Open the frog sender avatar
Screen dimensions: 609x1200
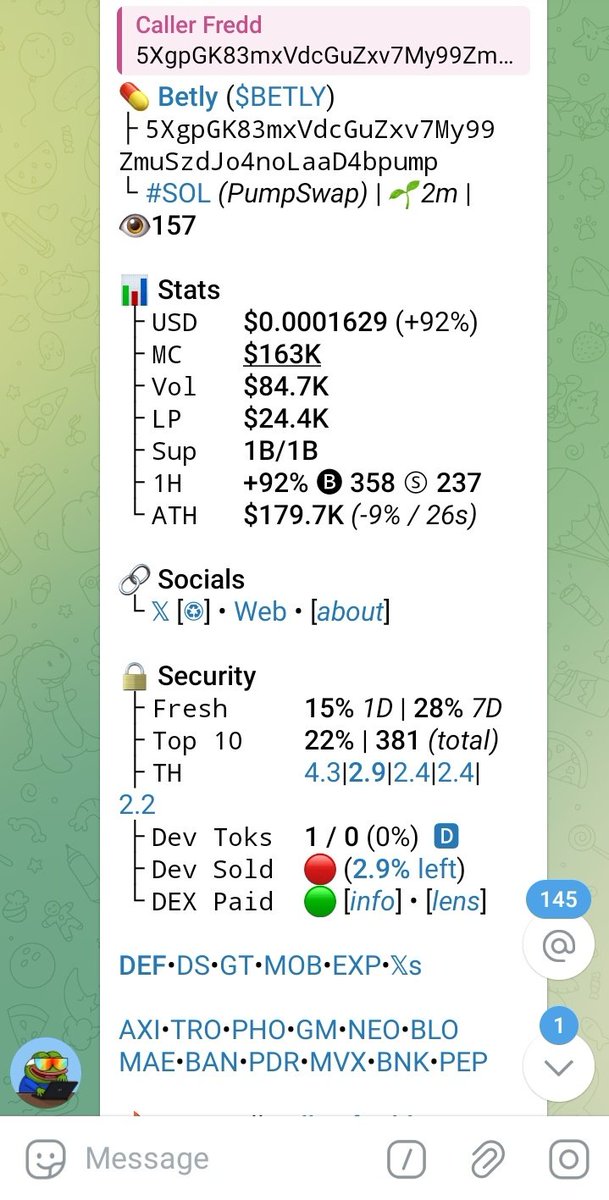coord(45,1071)
